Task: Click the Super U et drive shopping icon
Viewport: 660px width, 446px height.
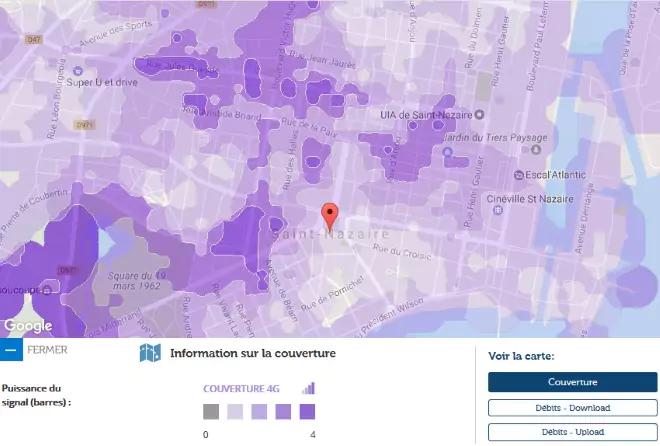Action: click(77, 71)
